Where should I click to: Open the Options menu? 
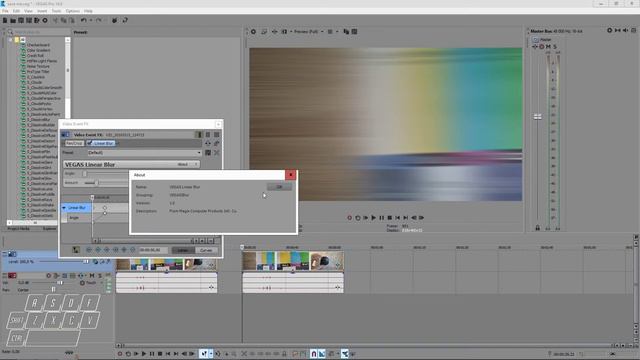(x=73, y=11)
